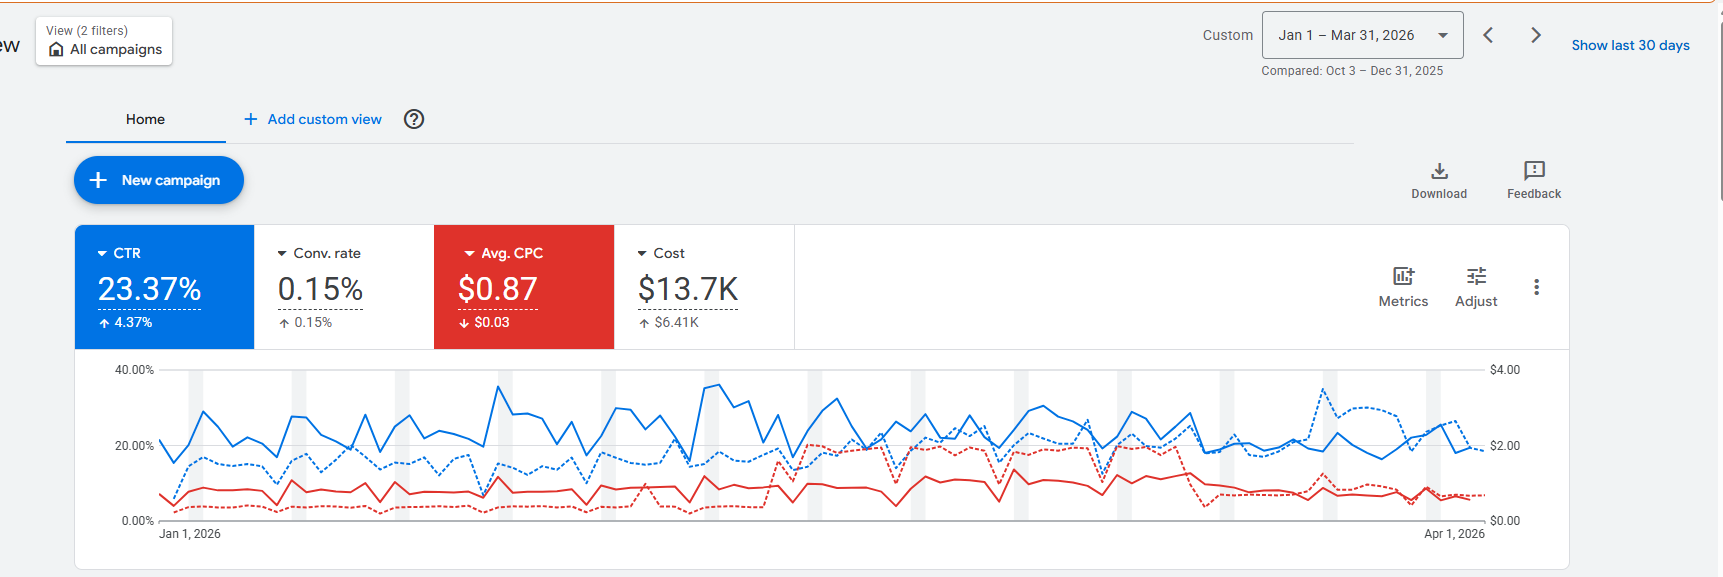The image size is (1723, 577).
Task: Click the Compared: Oct 3 – Dec 31, 2025 text
Action: (1352, 71)
